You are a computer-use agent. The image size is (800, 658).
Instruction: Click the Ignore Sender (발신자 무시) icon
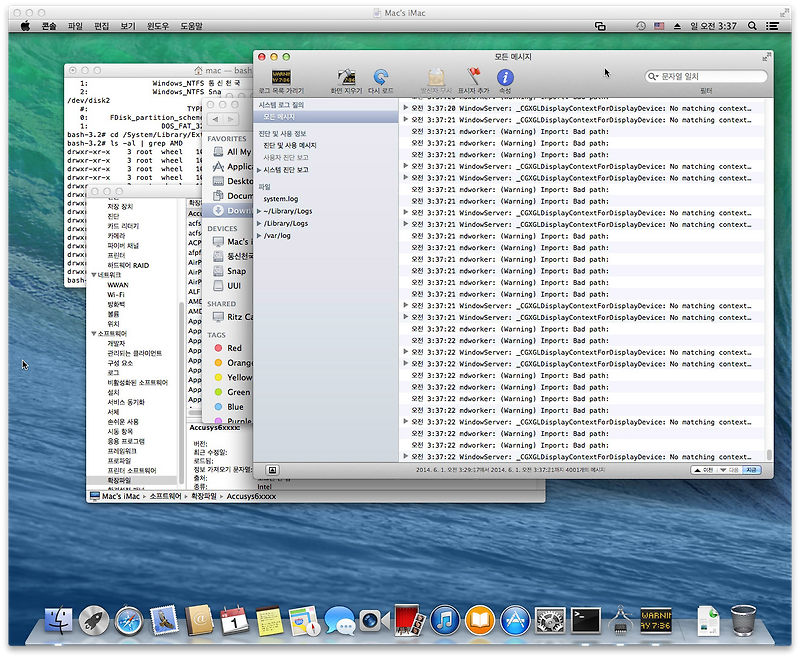pos(436,77)
